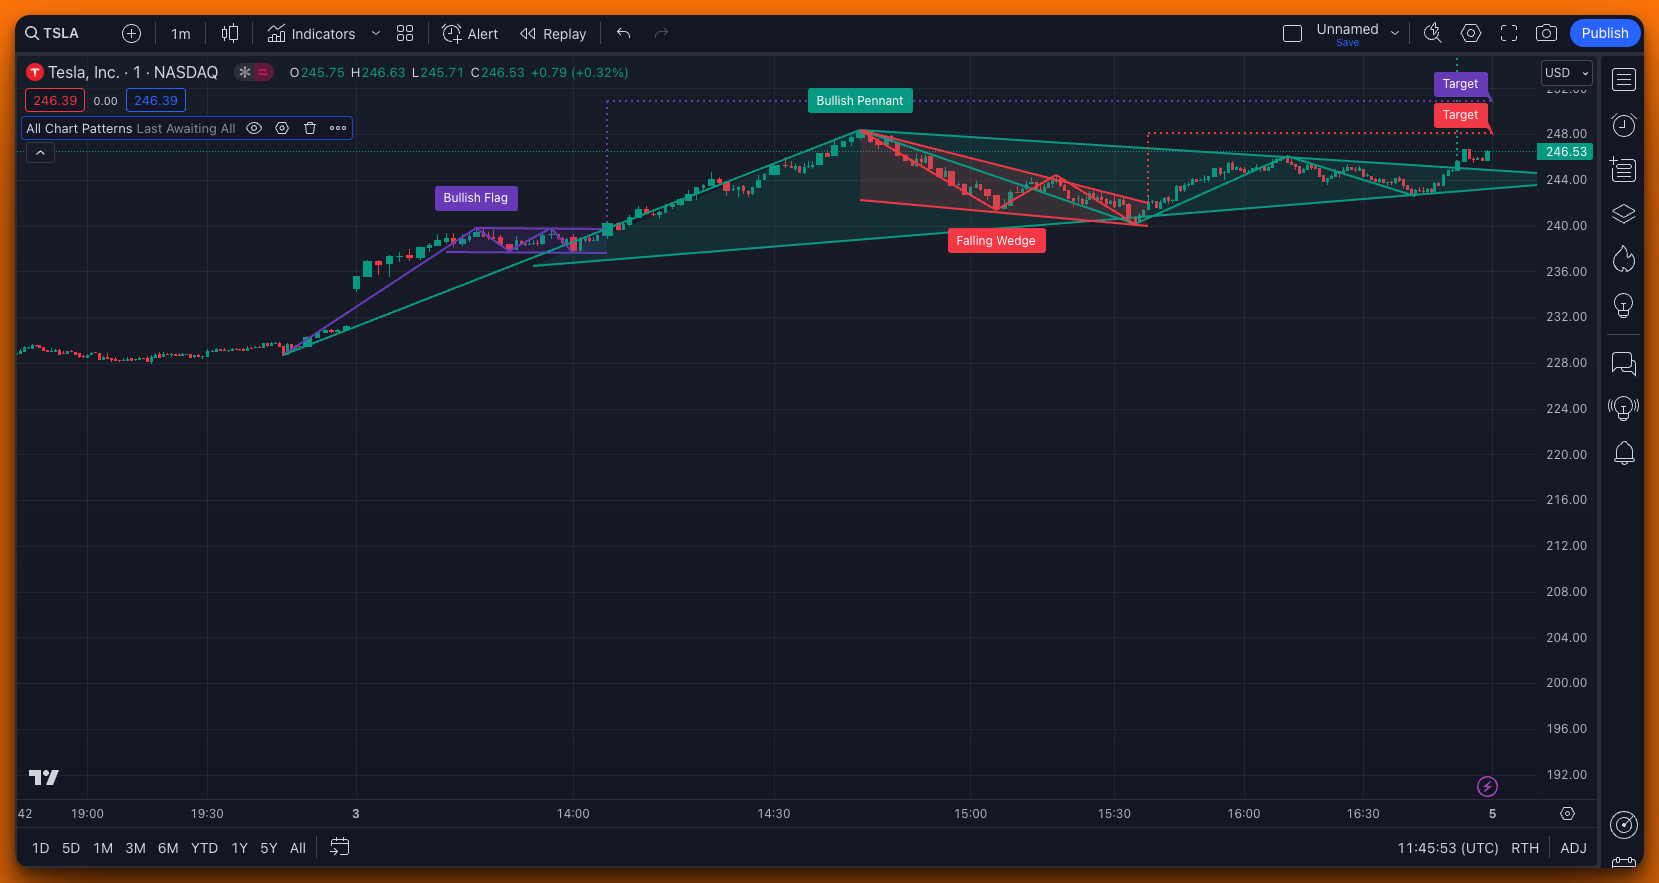Image resolution: width=1659 pixels, height=883 pixels.
Task: Click the blue 246.39 buy price box
Action: pos(156,100)
